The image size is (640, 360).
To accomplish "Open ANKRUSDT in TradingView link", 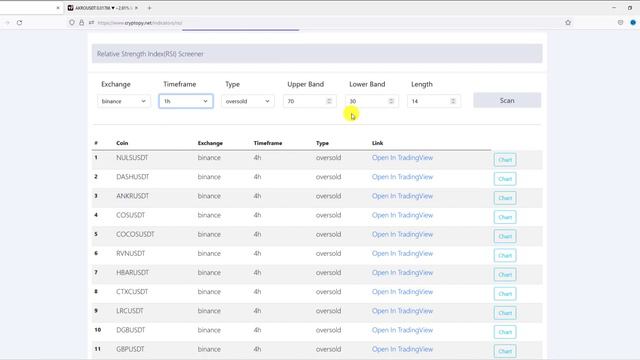I will coord(402,196).
